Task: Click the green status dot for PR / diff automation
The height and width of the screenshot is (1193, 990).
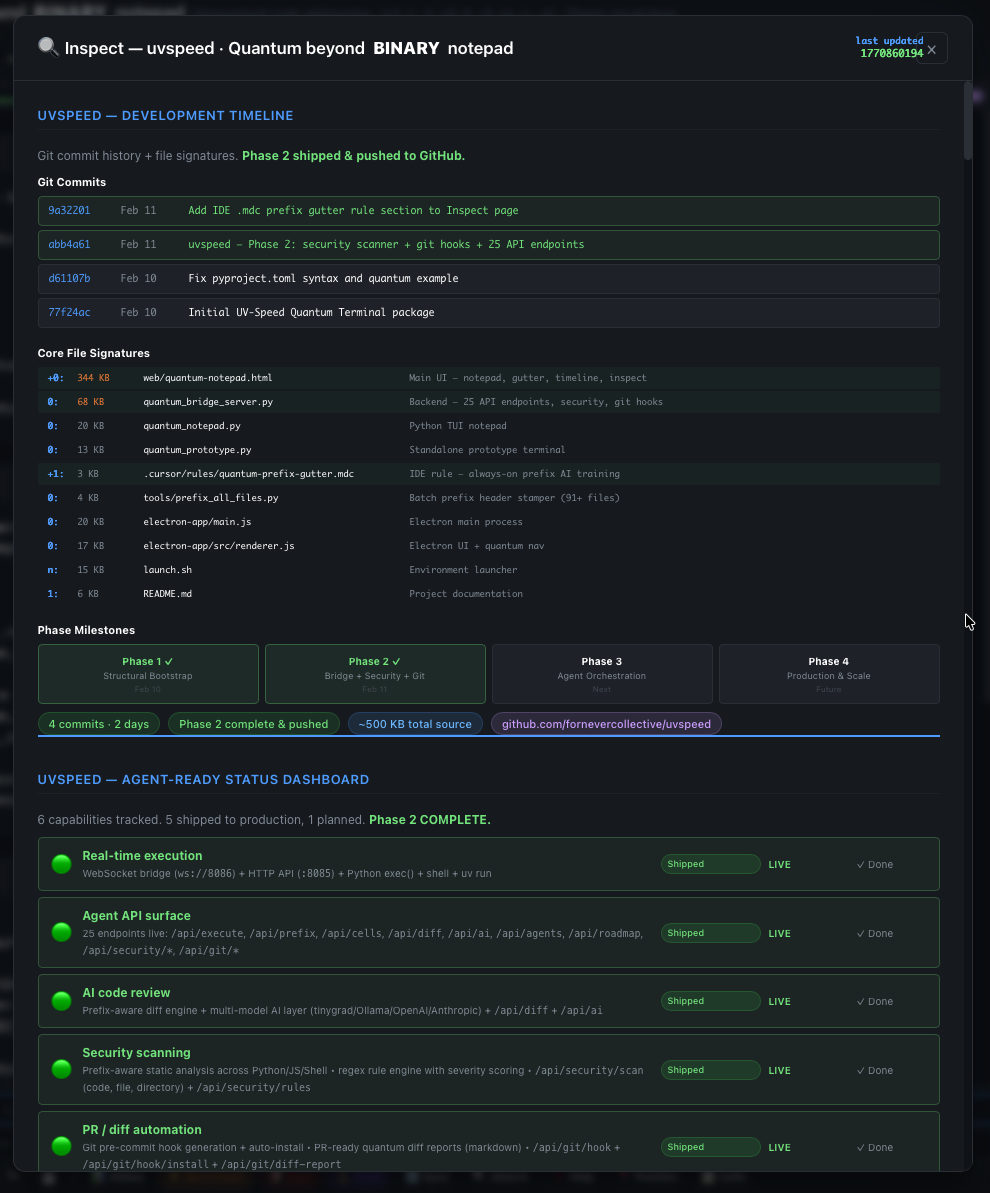Action: coord(62,1146)
